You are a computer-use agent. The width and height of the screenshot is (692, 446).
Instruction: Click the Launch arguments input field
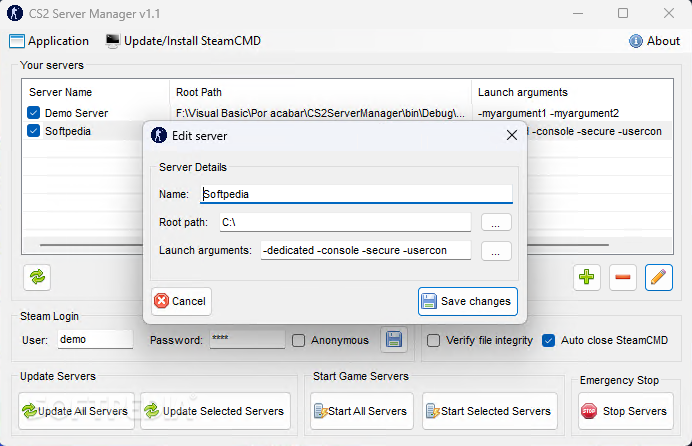pos(365,251)
